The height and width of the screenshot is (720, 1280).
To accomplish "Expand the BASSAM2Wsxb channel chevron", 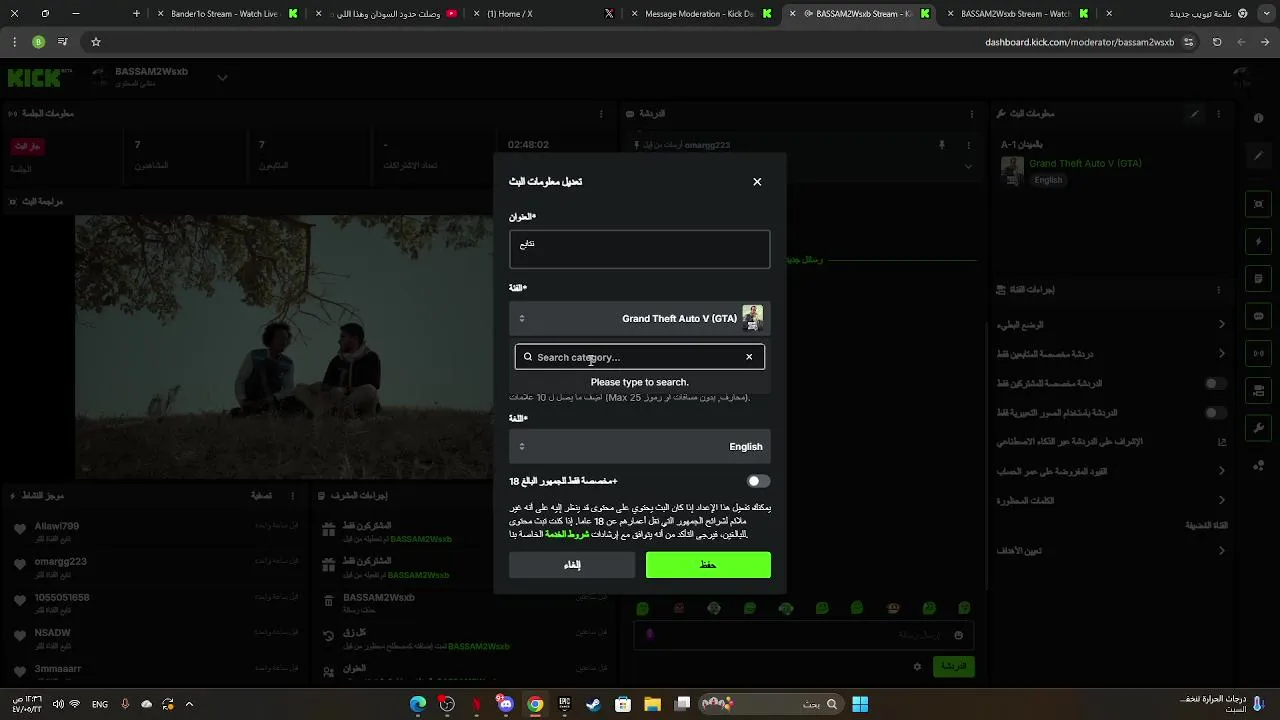I will [x=222, y=78].
